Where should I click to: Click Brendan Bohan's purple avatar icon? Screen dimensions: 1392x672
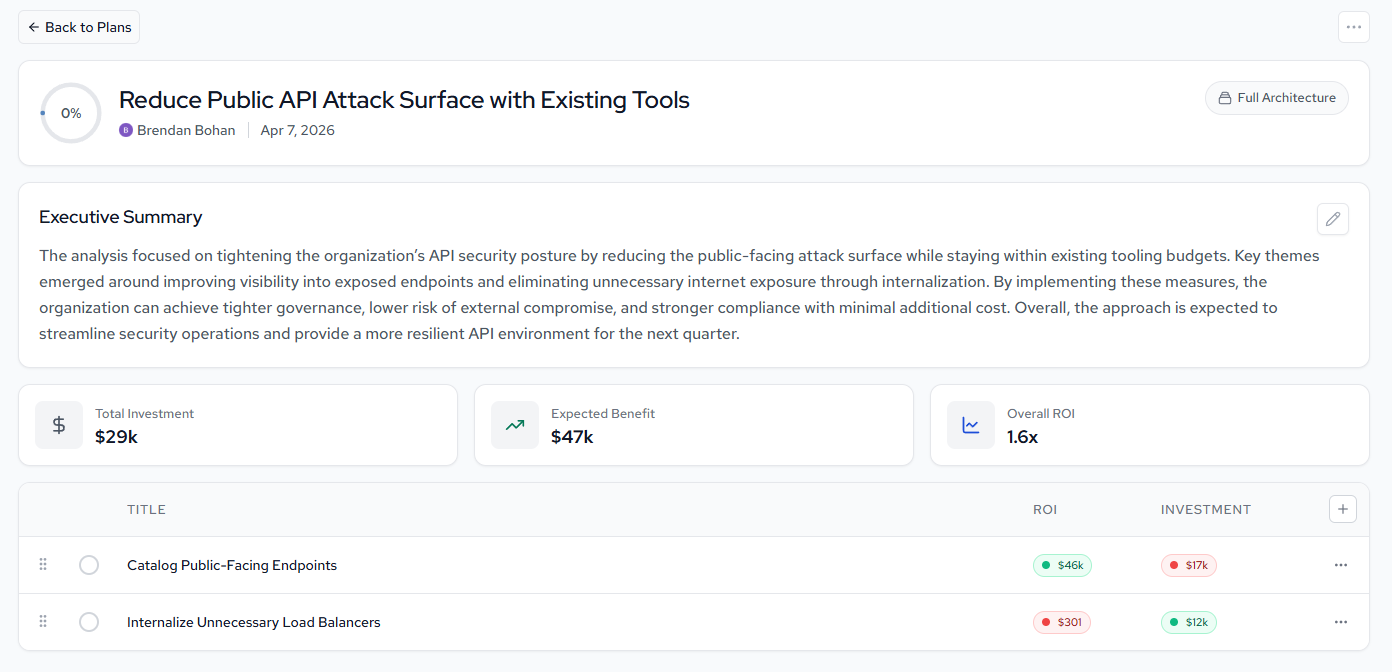coord(126,130)
